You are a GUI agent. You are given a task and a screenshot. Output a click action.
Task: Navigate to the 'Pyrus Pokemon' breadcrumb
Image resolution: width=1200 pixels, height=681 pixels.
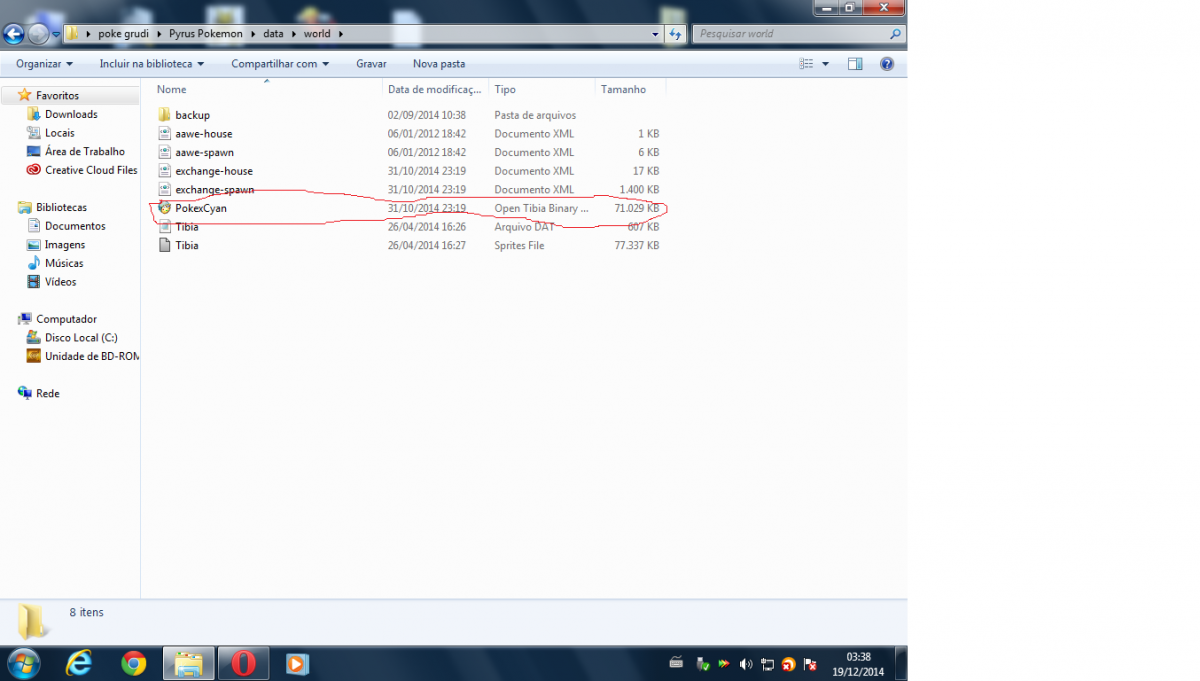[x=206, y=34]
